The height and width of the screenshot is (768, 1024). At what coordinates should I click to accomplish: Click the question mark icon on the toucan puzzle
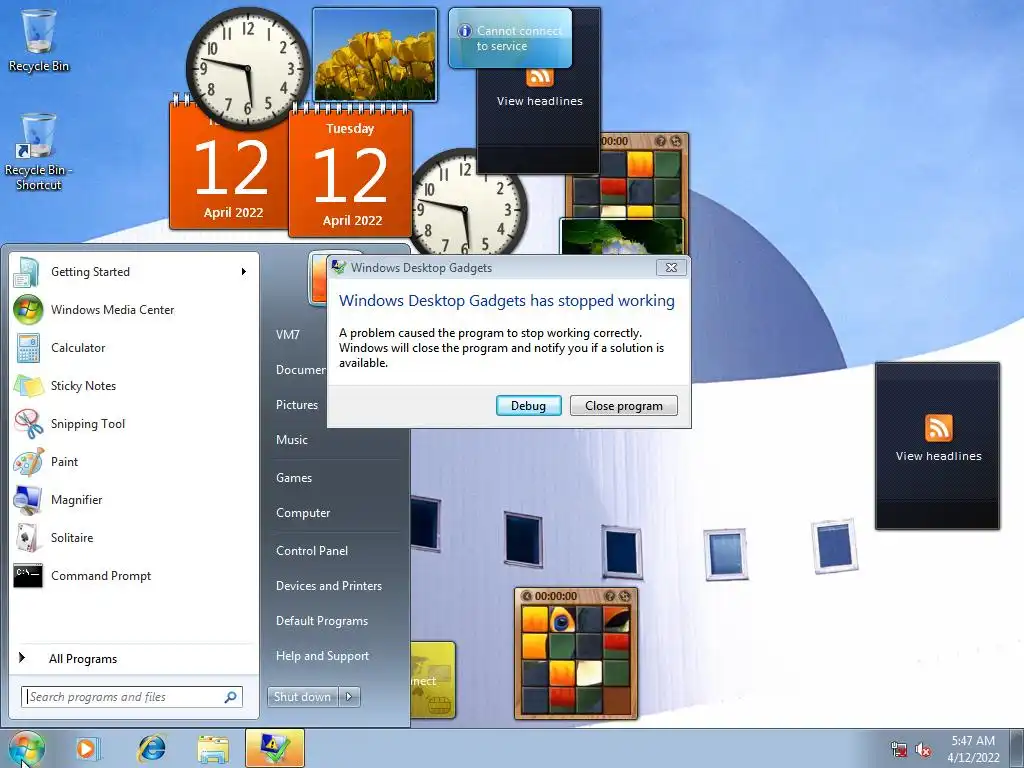609,596
